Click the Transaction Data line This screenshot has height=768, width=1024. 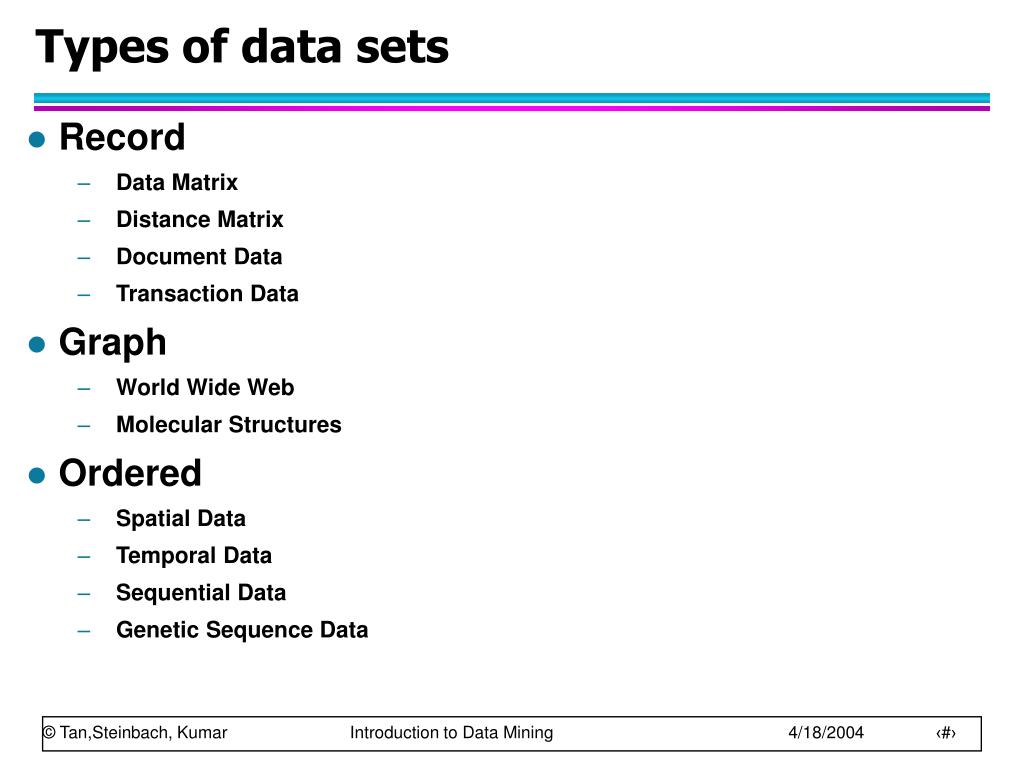pos(208,294)
